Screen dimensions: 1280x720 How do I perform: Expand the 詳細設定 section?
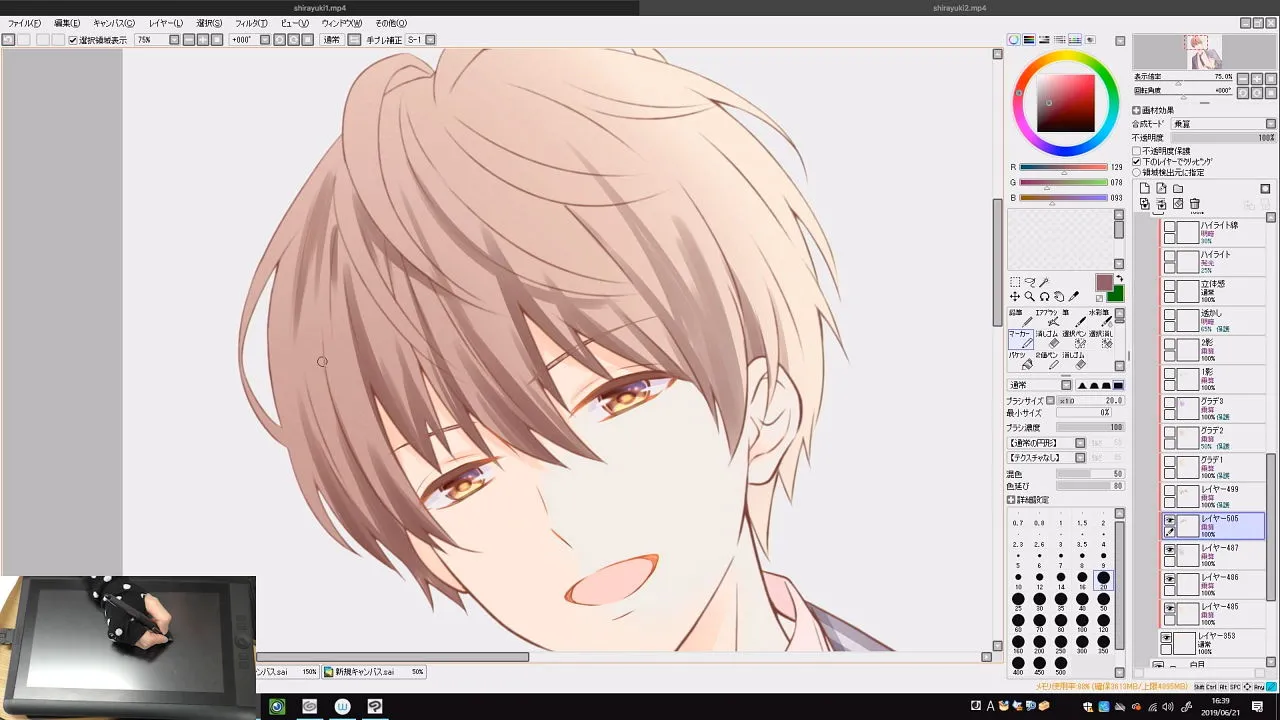[x=1028, y=500]
